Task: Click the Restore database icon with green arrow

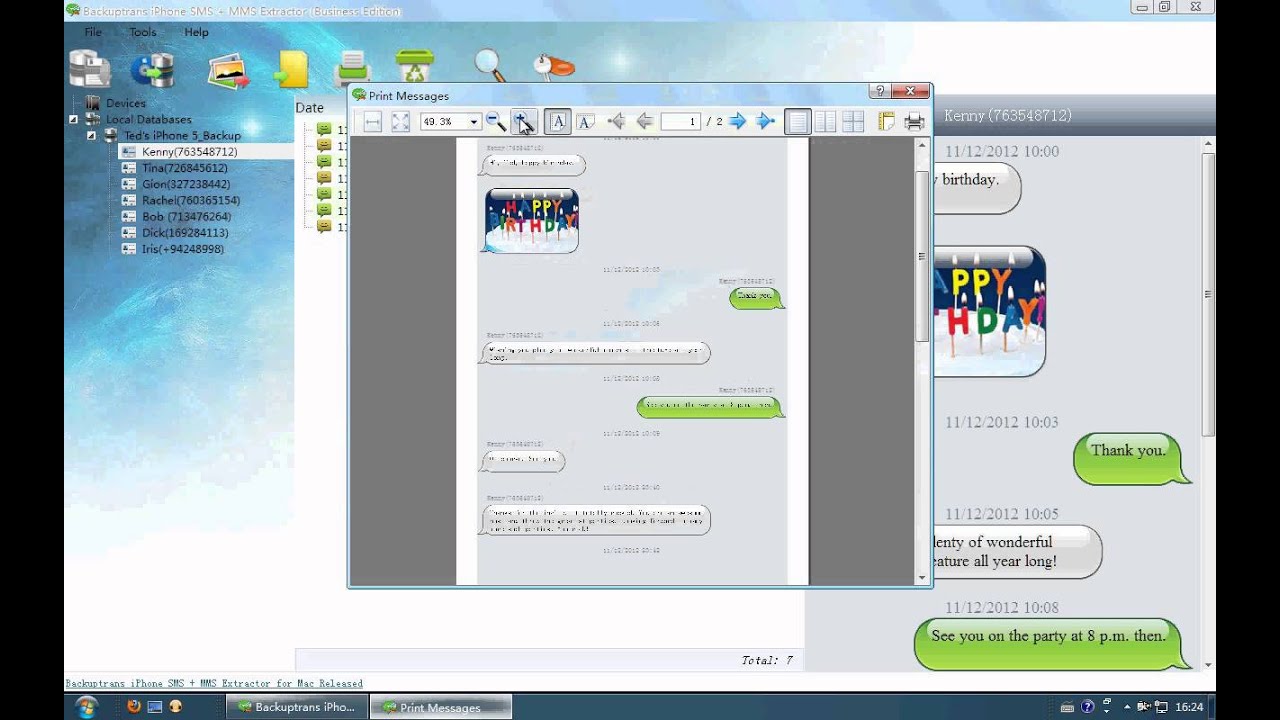Action: pyautogui.click(x=153, y=69)
